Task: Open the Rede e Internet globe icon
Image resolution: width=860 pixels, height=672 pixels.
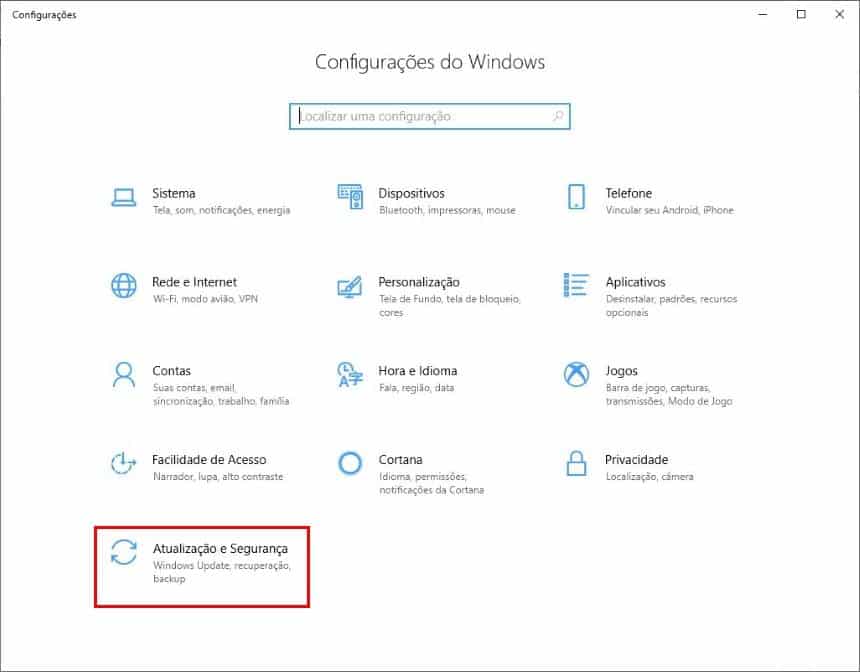Action: 123,285
